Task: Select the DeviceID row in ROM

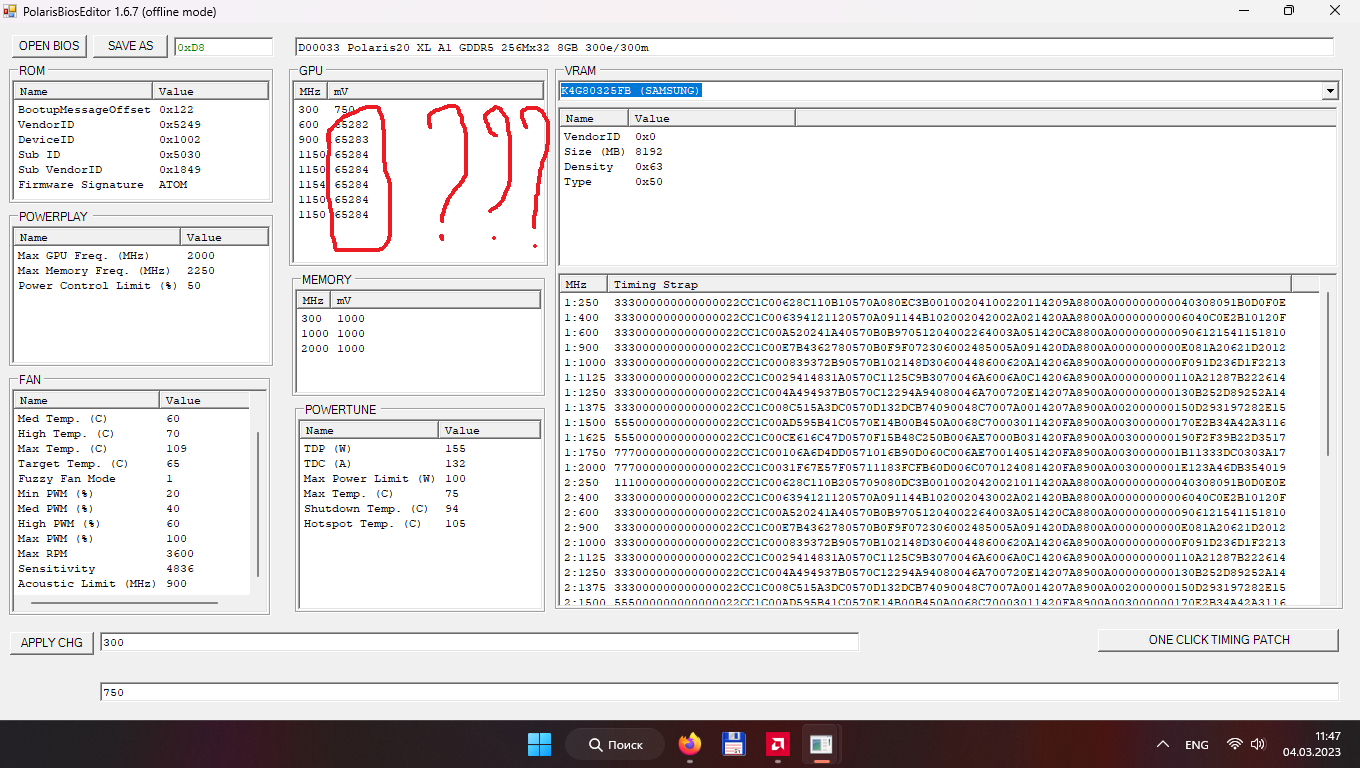Action: coord(142,140)
